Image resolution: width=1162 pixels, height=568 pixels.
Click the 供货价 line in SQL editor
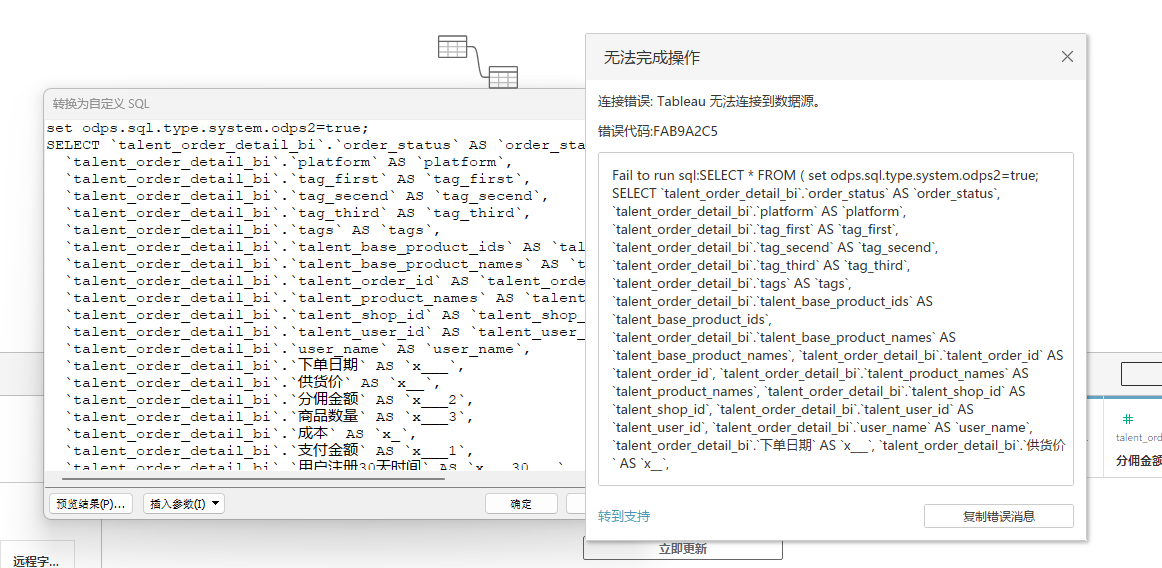(253, 383)
